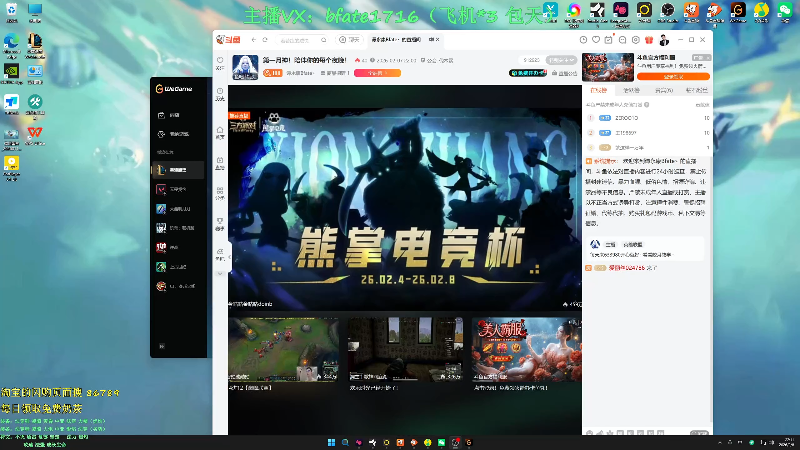The image size is (800, 450).
Task: Open the OBS Studio desktop shortcut
Action: [x=667, y=12]
